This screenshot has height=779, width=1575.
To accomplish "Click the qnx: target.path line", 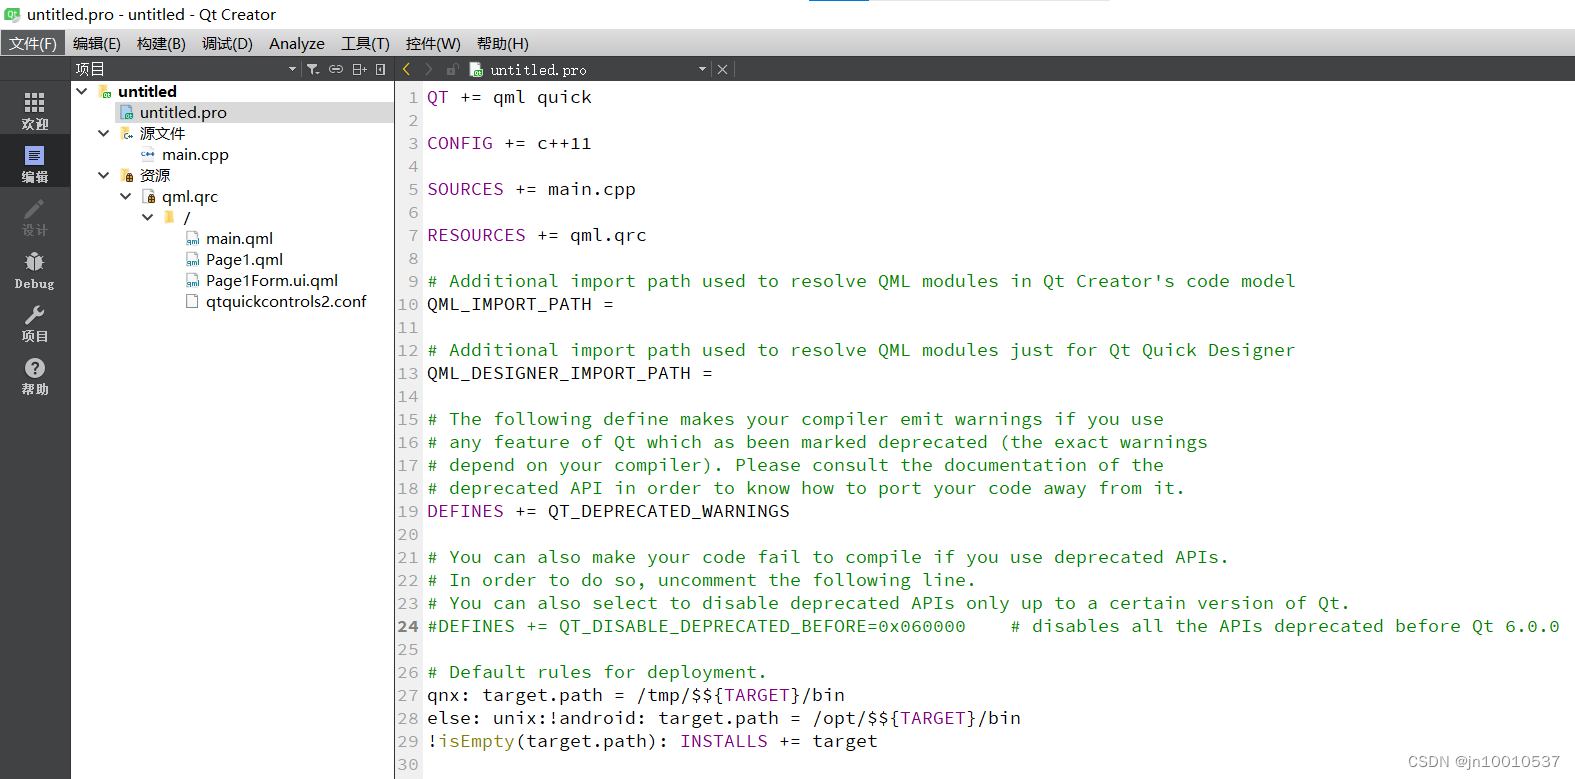I will [x=636, y=695].
